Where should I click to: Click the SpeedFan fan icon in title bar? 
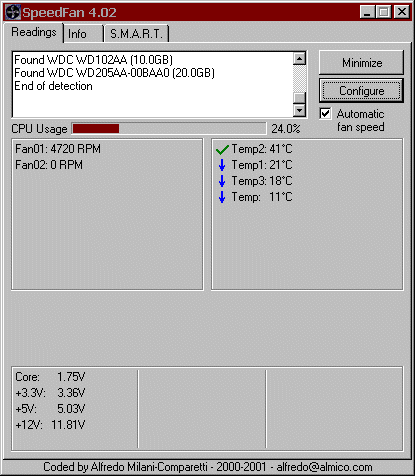(x=13, y=12)
